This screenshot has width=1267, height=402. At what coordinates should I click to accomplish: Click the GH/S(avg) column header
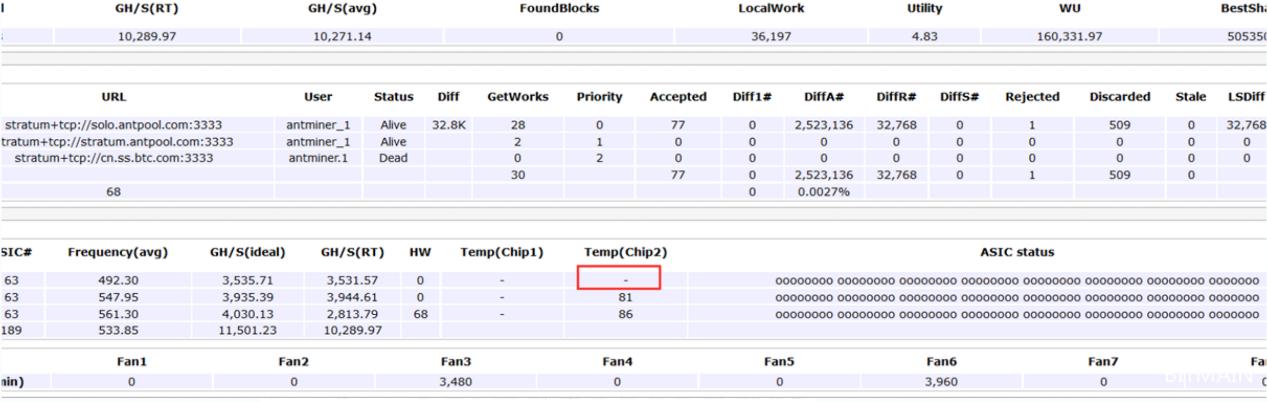[x=342, y=9]
